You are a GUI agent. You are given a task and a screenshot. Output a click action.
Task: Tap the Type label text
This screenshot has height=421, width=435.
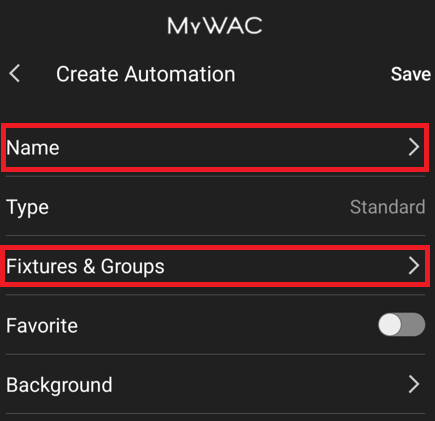28,208
